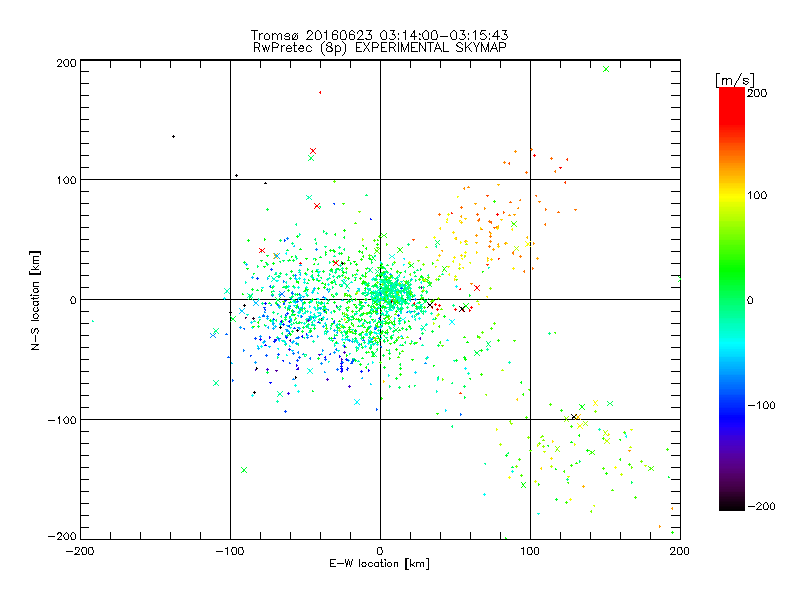Screen dimensions: 800x600
Task: Click the green midsection of the colorbar near 0
Action: click(732, 299)
